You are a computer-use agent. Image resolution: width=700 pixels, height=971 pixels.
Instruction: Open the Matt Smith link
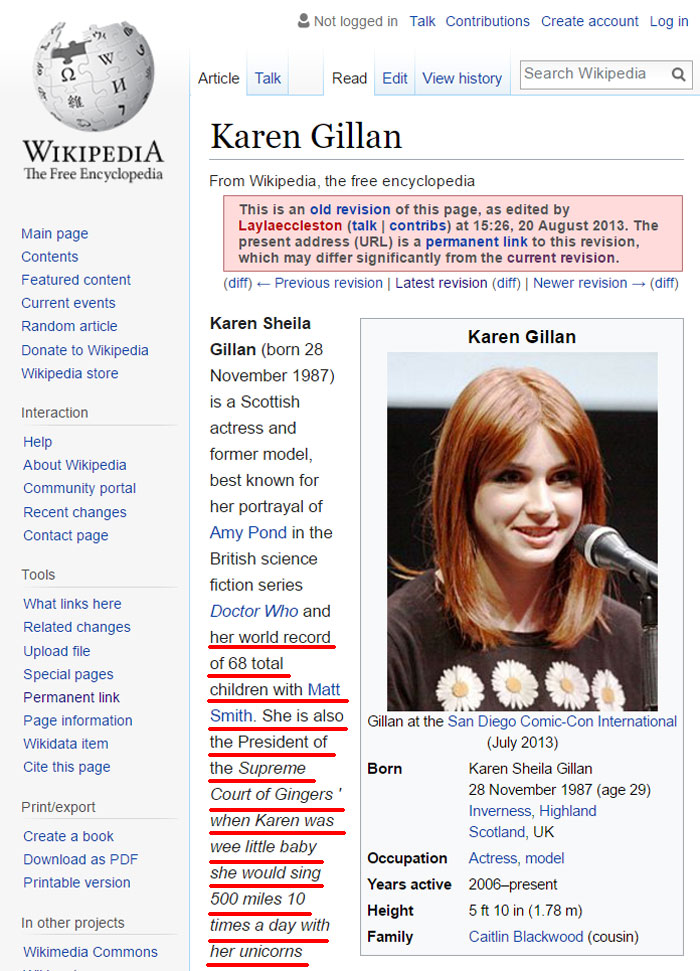(x=276, y=702)
